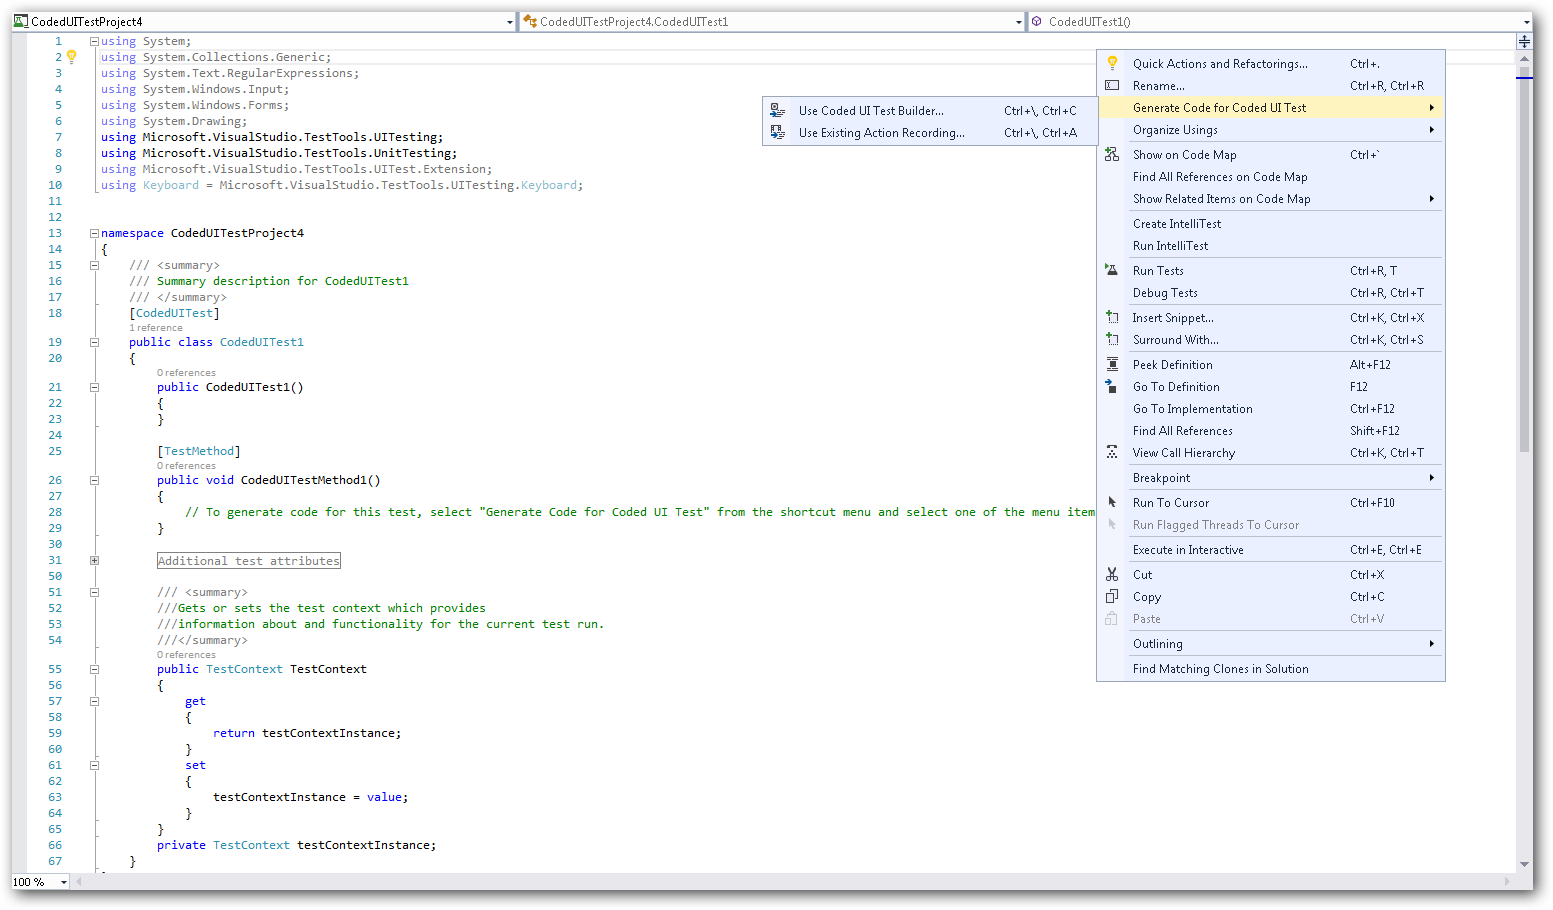Click '0 references' CodeLens above CodedUITestMethod1
This screenshot has height=910, width=1553.
pos(186,466)
